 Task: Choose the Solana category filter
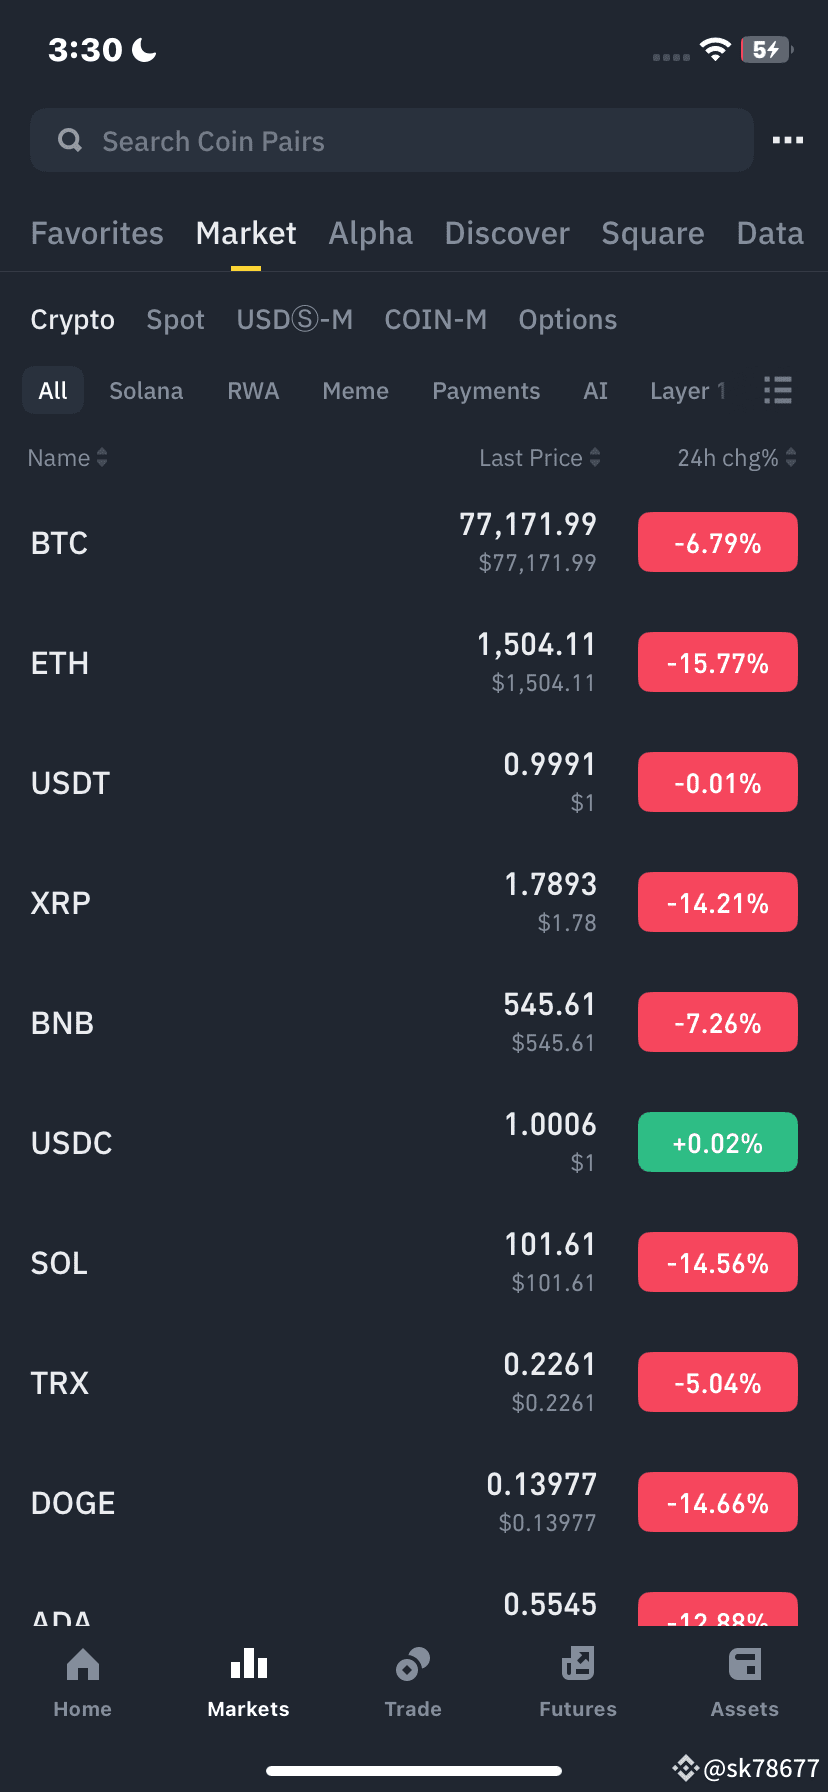[146, 391]
